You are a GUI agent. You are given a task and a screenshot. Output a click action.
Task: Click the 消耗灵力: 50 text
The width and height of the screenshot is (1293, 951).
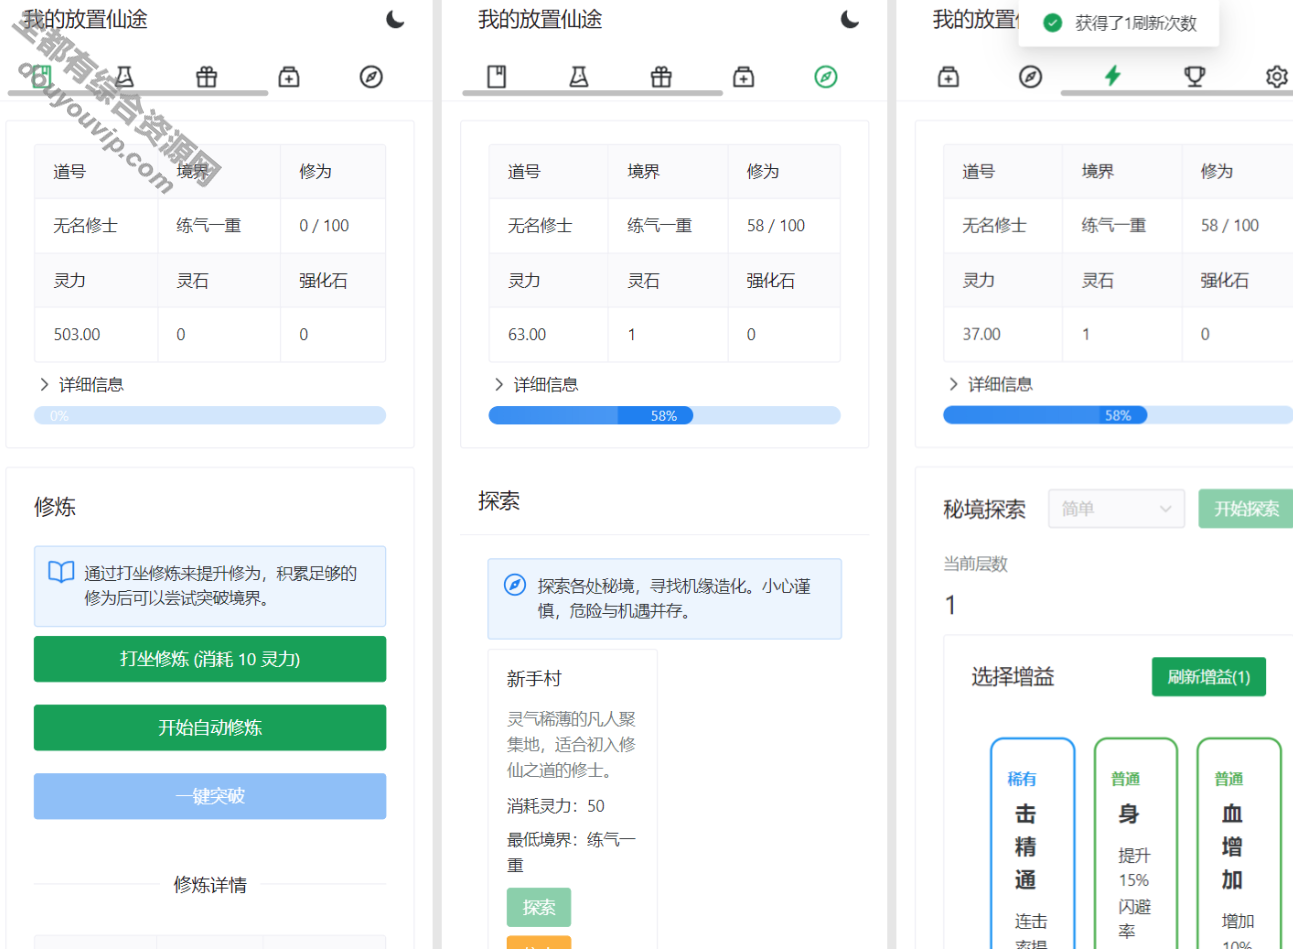pos(556,805)
